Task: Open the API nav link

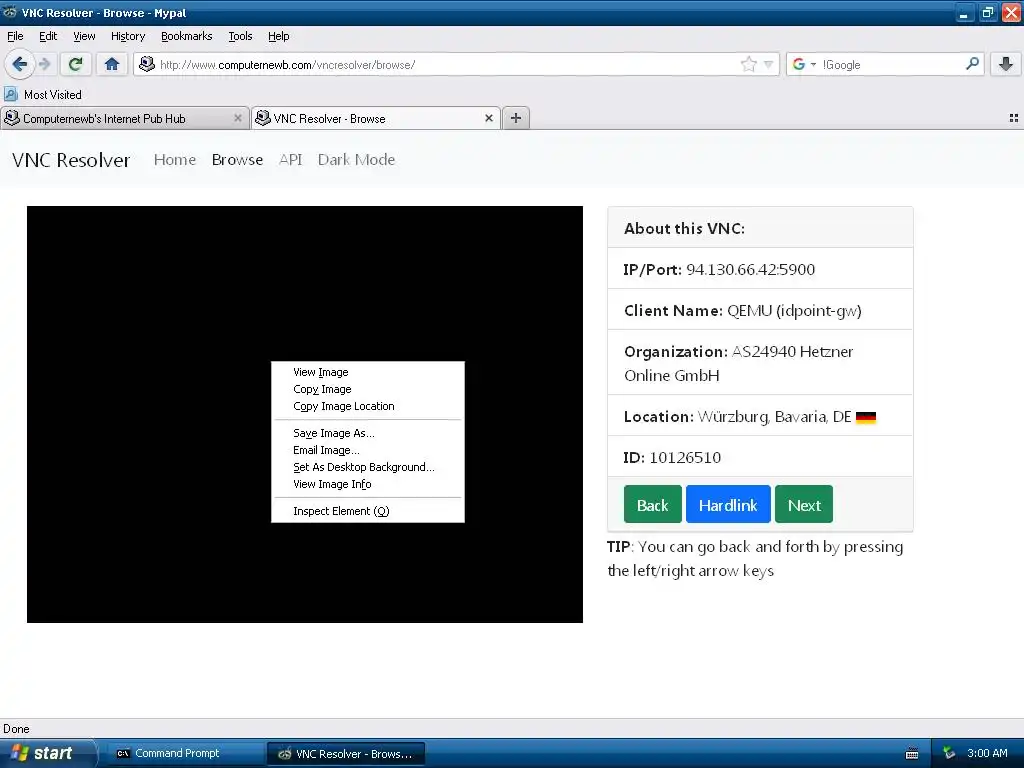Action: (x=290, y=160)
